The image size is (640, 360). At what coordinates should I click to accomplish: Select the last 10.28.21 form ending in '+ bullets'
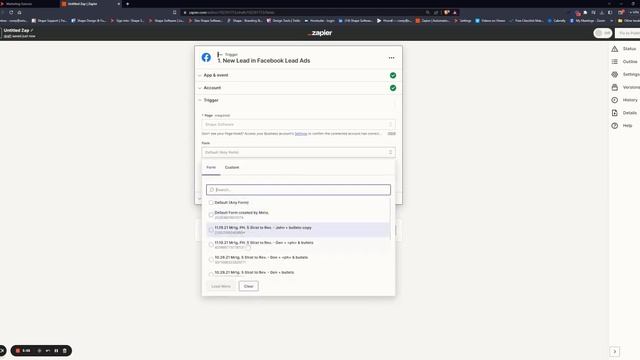[298, 273]
